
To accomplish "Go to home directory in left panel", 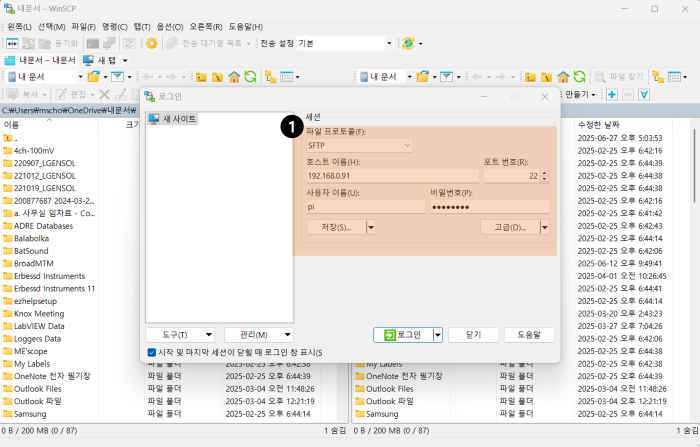I will [234, 77].
